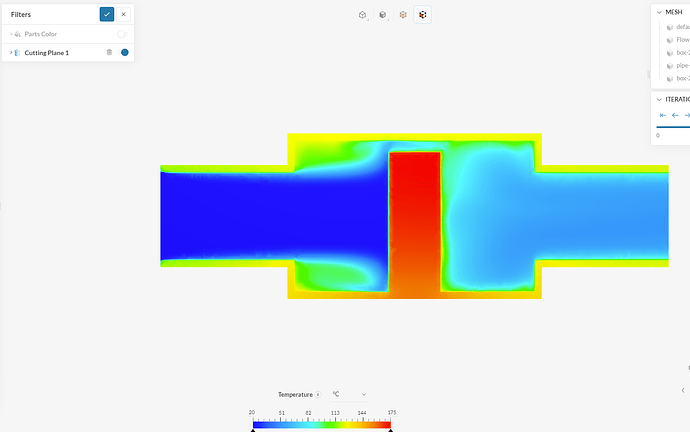Step forward to next iteration
The height and width of the screenshot is (432, 690).
tap(687, 115)
